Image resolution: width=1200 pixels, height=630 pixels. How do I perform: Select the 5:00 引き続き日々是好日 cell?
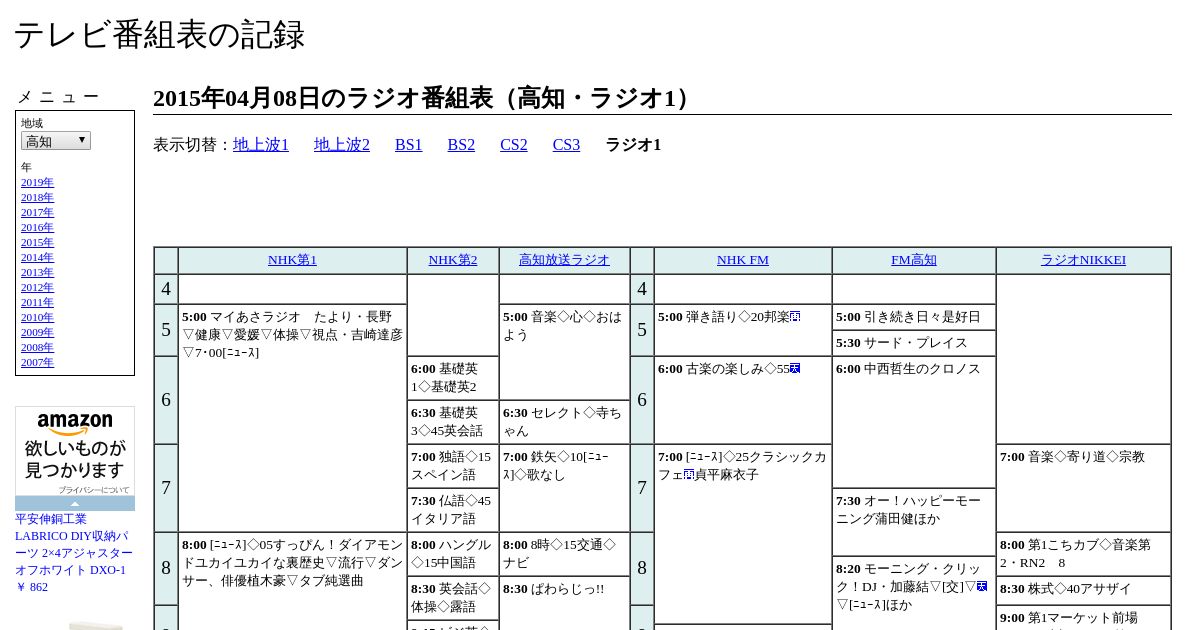coord(914,317)
